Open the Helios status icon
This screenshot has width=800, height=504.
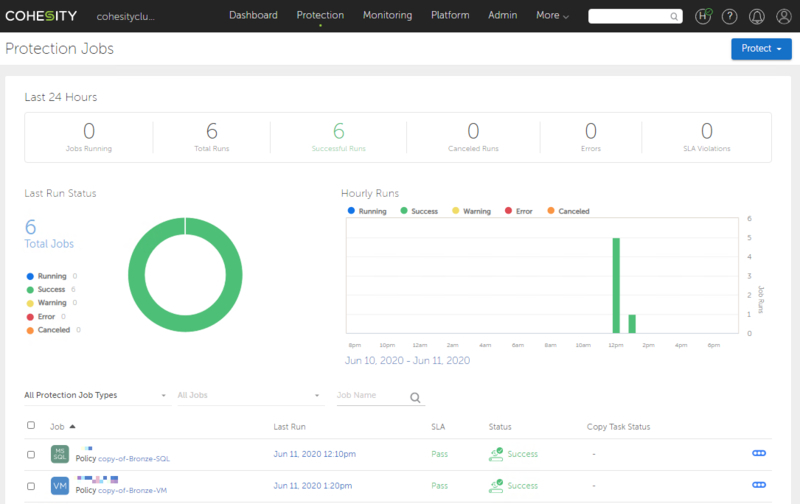pyautogui.click(x=703, y=16)
